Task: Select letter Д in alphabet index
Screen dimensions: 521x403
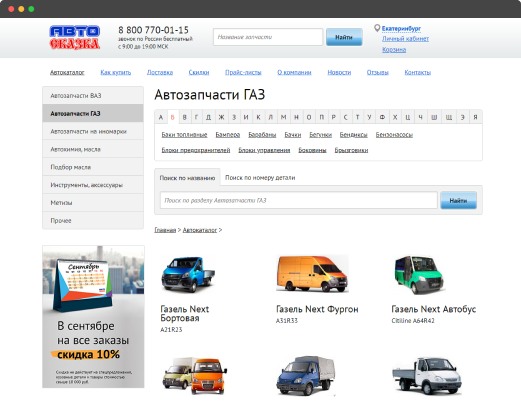Action: (208, 117)
